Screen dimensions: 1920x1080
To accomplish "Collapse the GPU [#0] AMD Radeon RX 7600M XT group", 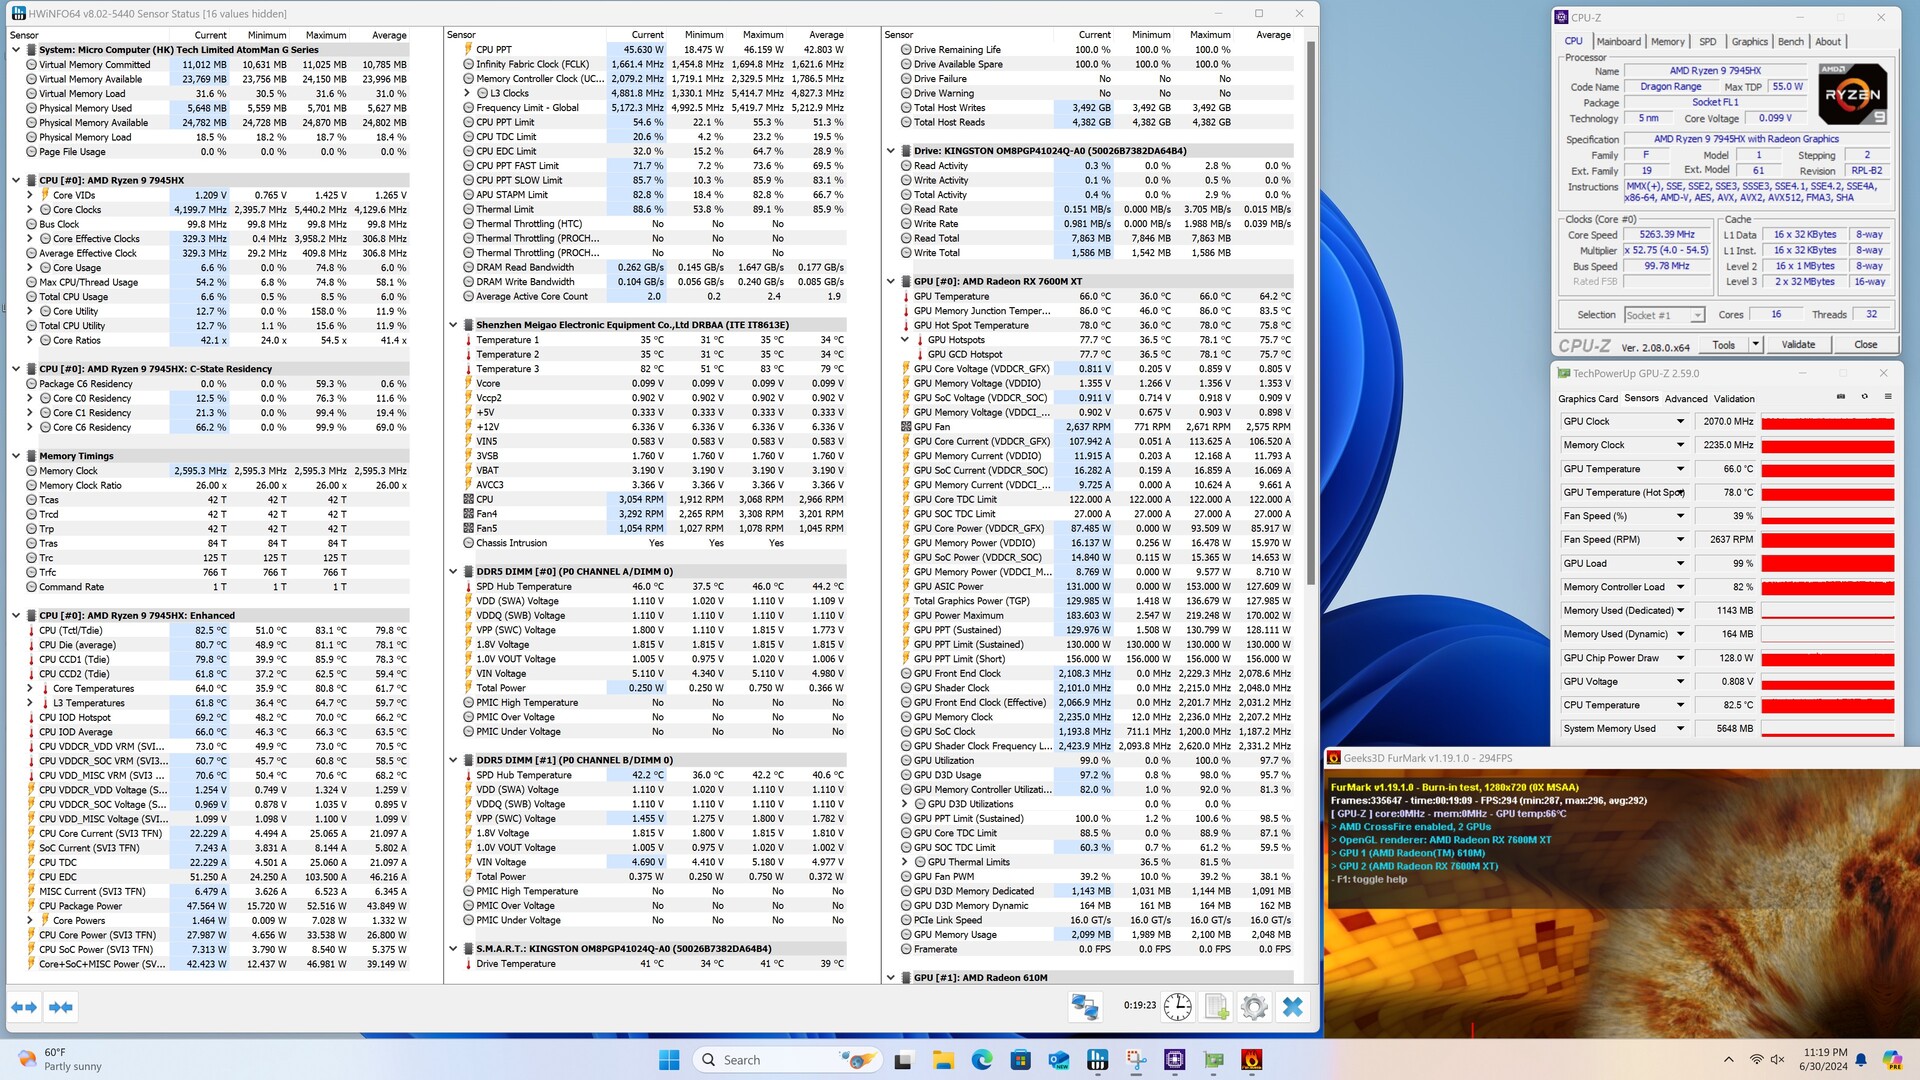I will click(x=891, y=282).
